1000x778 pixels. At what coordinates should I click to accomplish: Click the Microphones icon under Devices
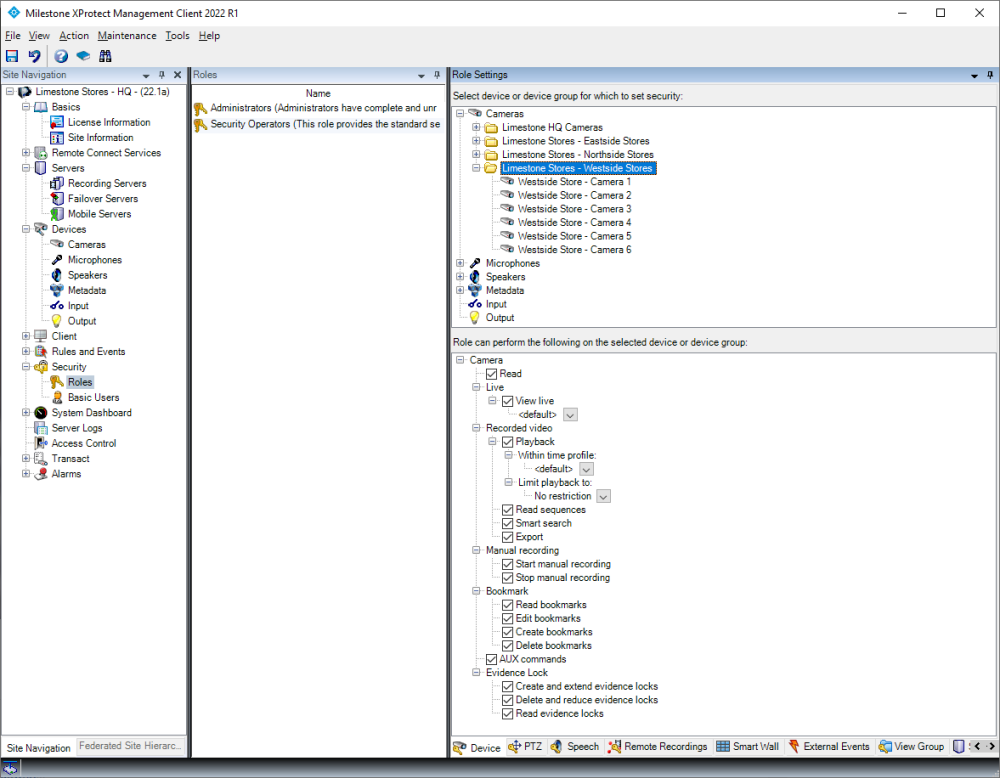click(57, 260)
